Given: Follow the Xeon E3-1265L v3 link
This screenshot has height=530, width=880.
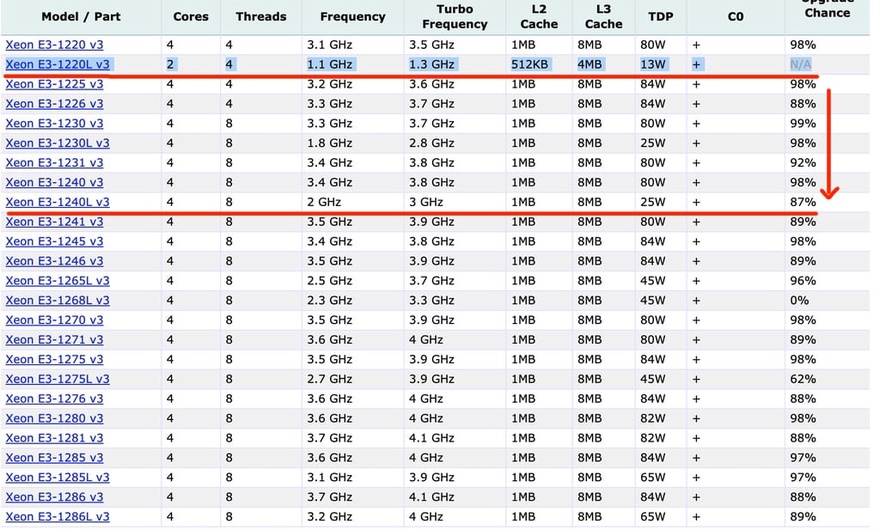Looking at the screenshot, I should [x=57, y=281].
